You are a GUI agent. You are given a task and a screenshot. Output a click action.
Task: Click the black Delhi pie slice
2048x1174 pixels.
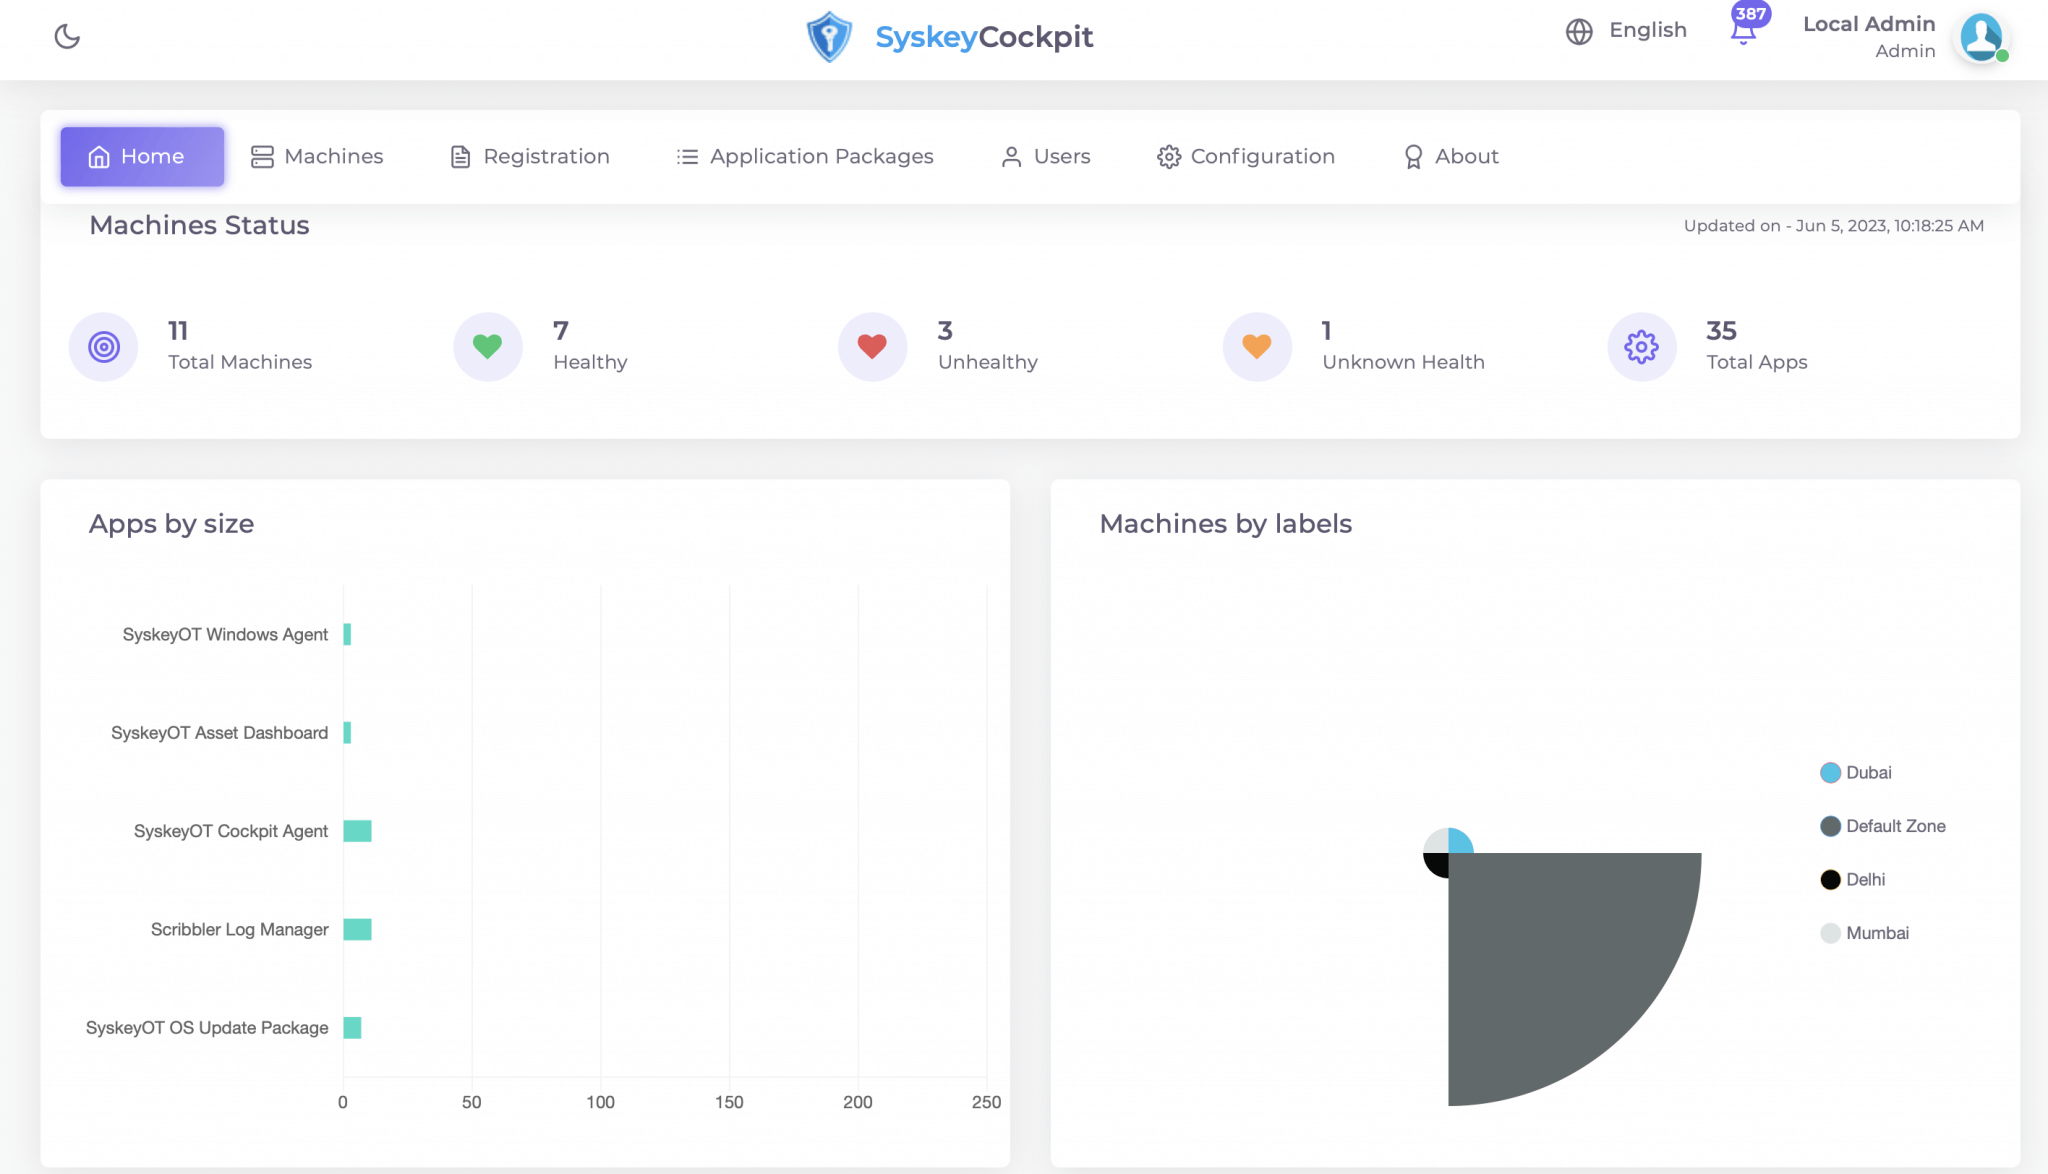[1438, 863]
